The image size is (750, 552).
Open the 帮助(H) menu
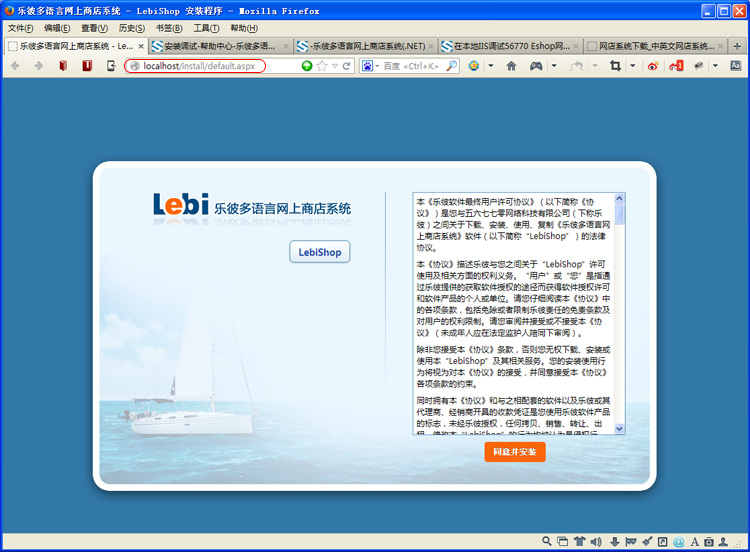point(244,28)
